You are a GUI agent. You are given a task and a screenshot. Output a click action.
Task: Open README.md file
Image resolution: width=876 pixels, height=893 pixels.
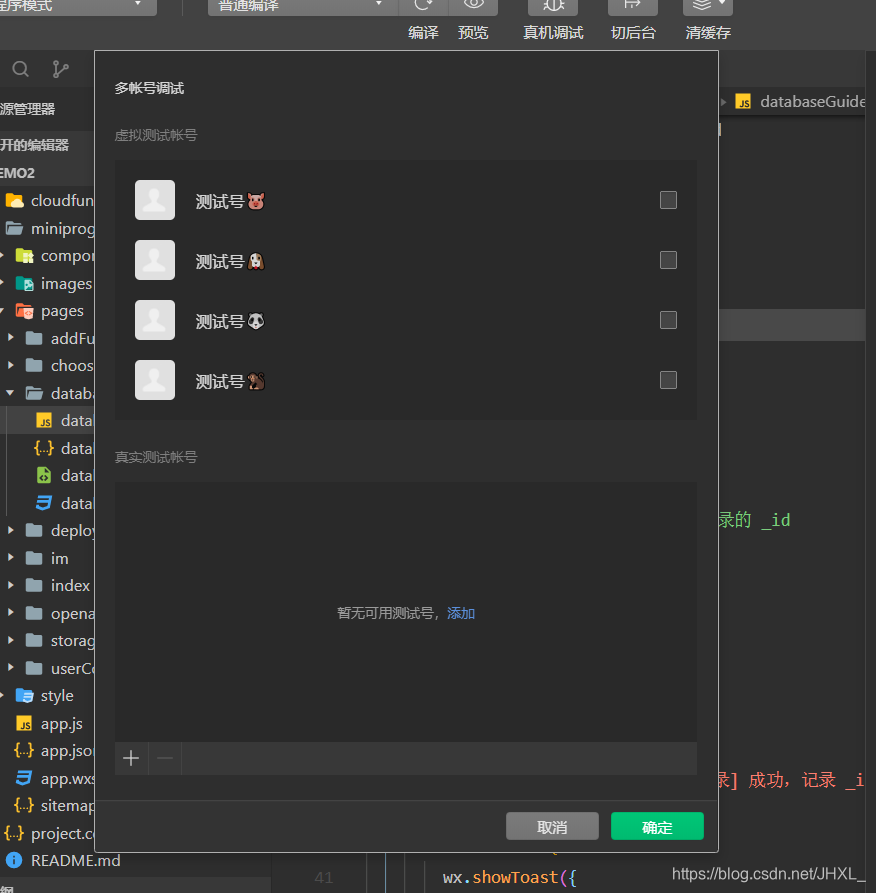pos(63,860)
